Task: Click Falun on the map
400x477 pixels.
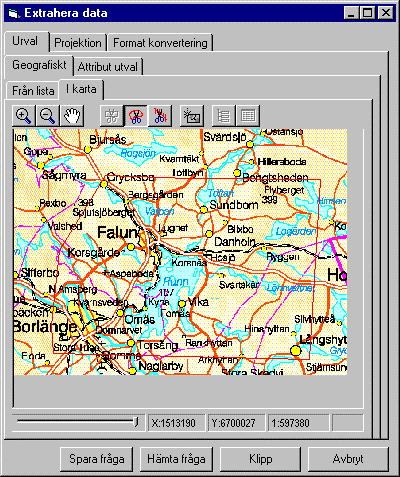Action: (x=117, y=233)
